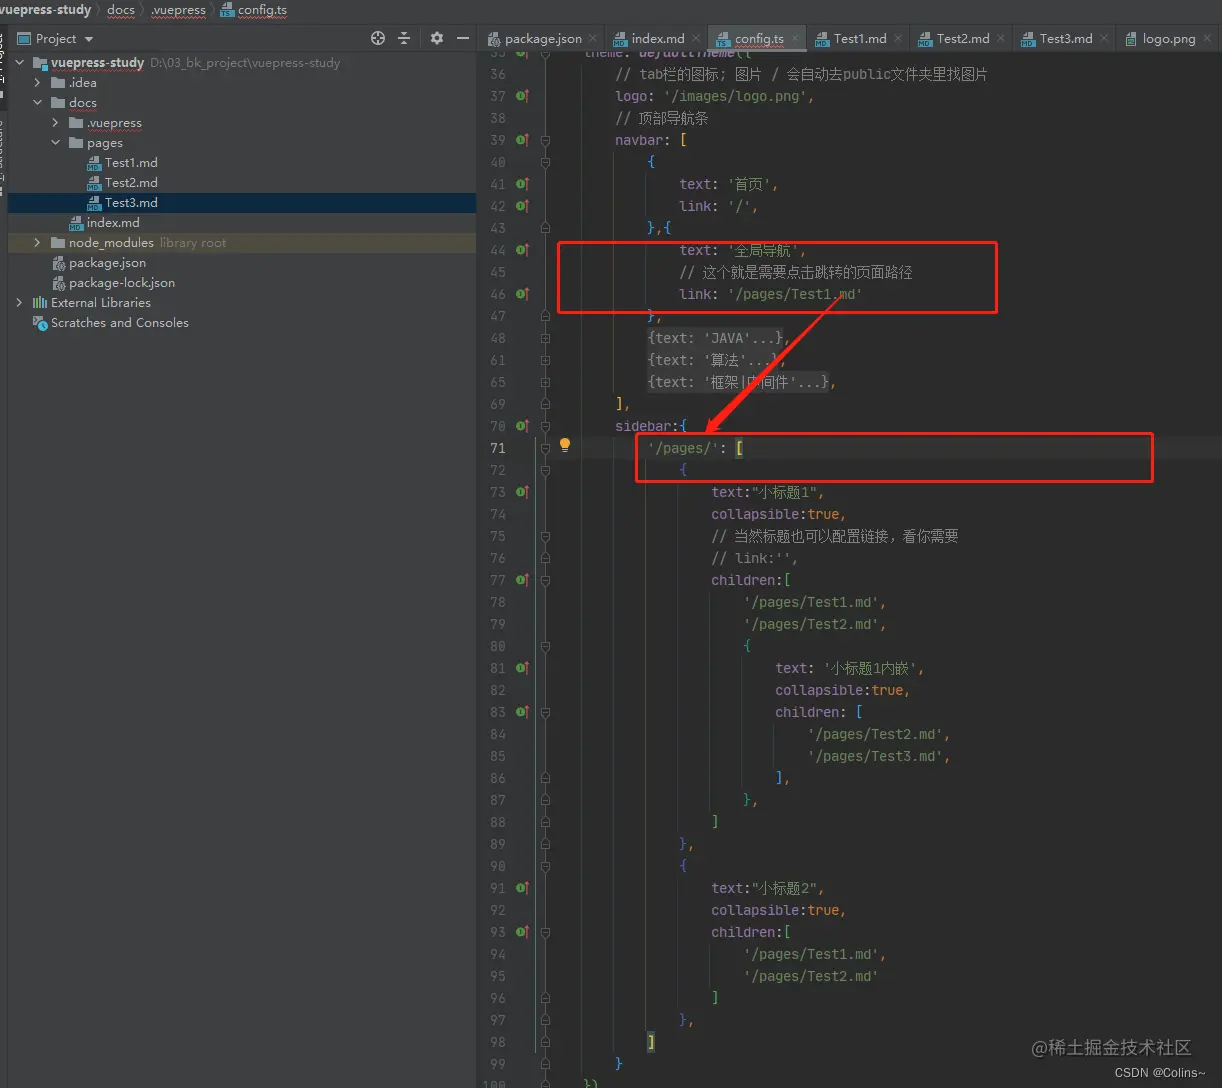
Task: Switch to the Test1.md editor tab
Action: 859,38
